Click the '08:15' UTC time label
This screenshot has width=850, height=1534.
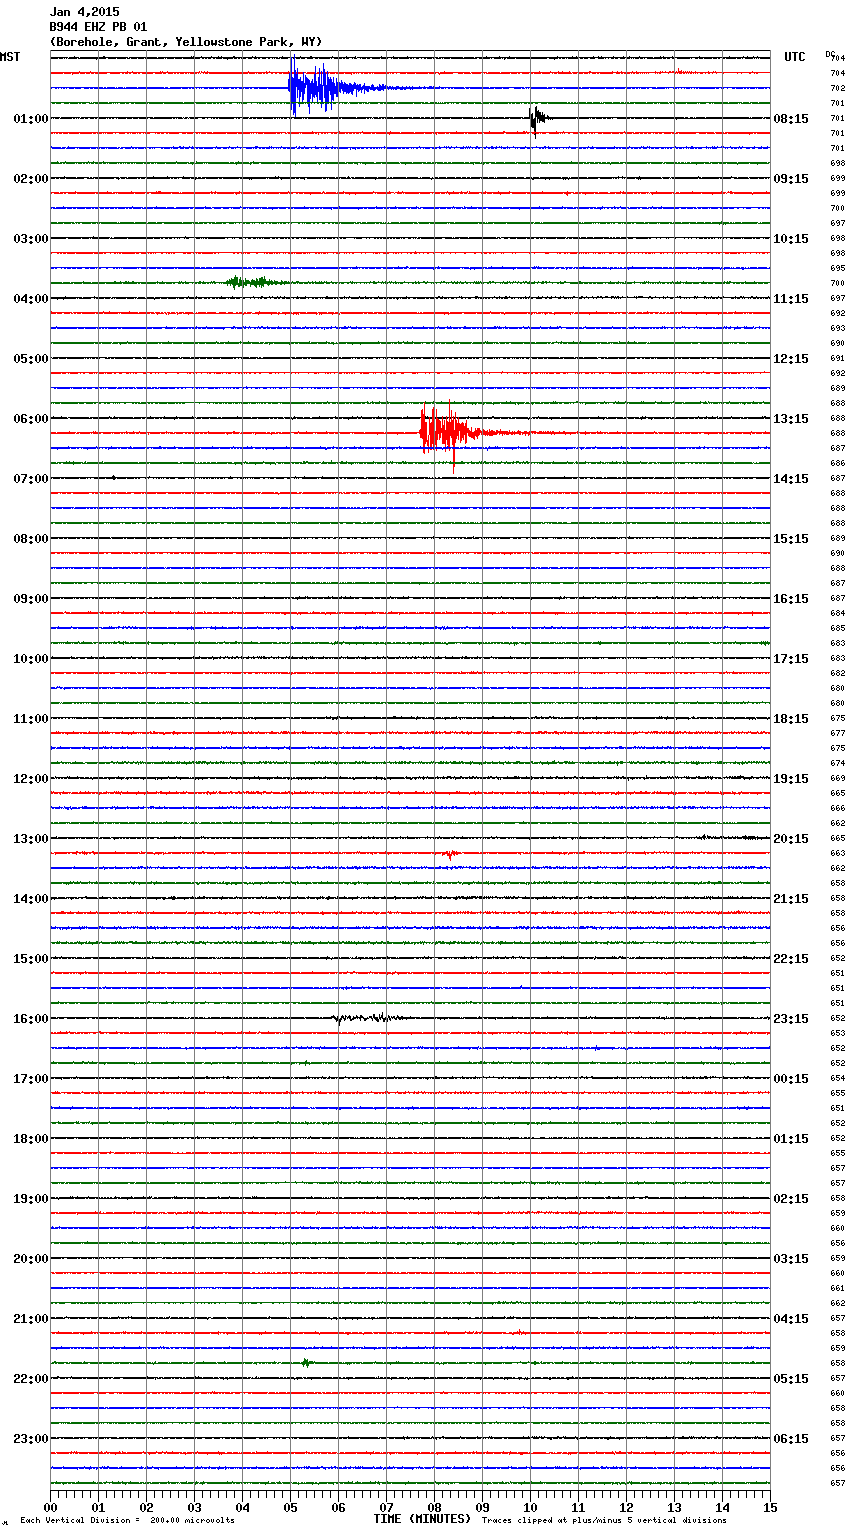[791, 119]
